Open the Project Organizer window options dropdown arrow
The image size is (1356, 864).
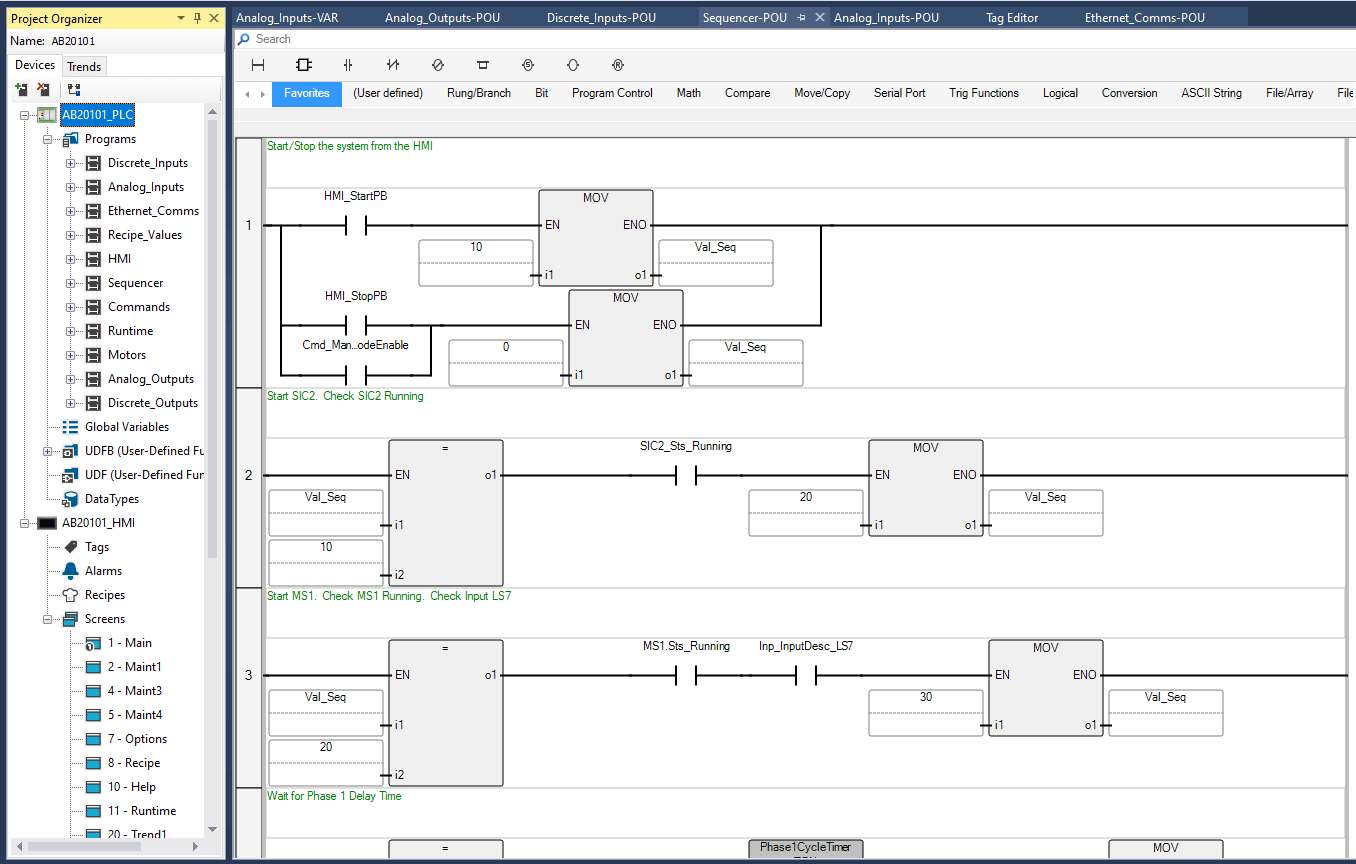[x=180, y=18]
